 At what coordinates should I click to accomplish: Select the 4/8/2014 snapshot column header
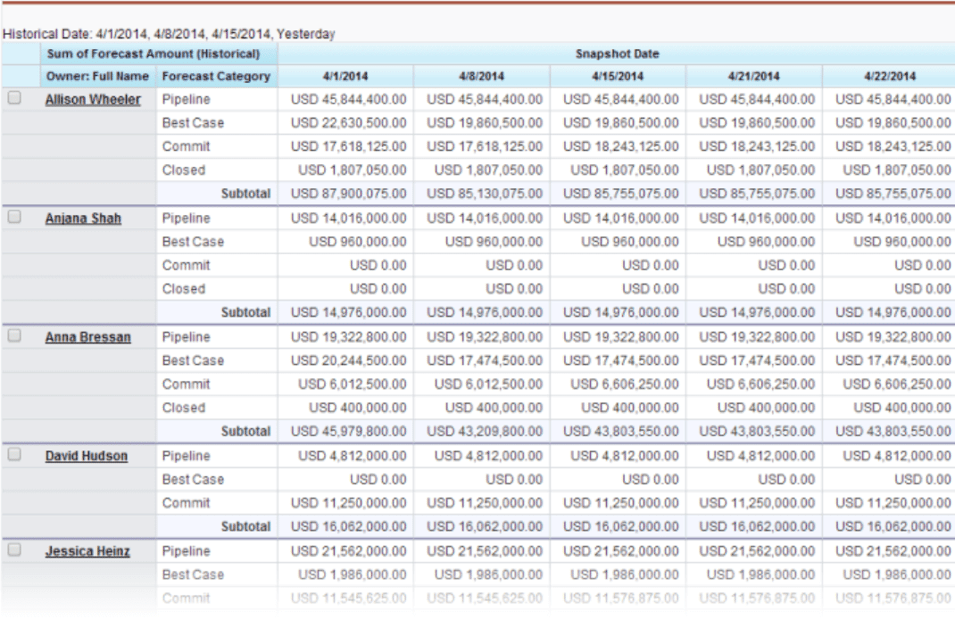(x=481, y=76)
